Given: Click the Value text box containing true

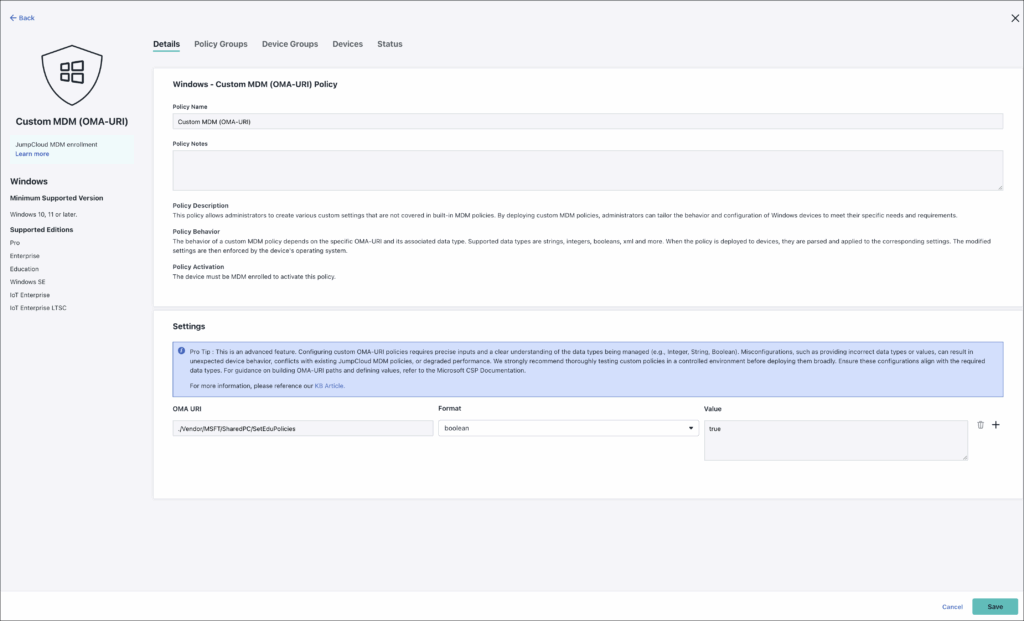Looking at the screenshot, I should (835, 440).
